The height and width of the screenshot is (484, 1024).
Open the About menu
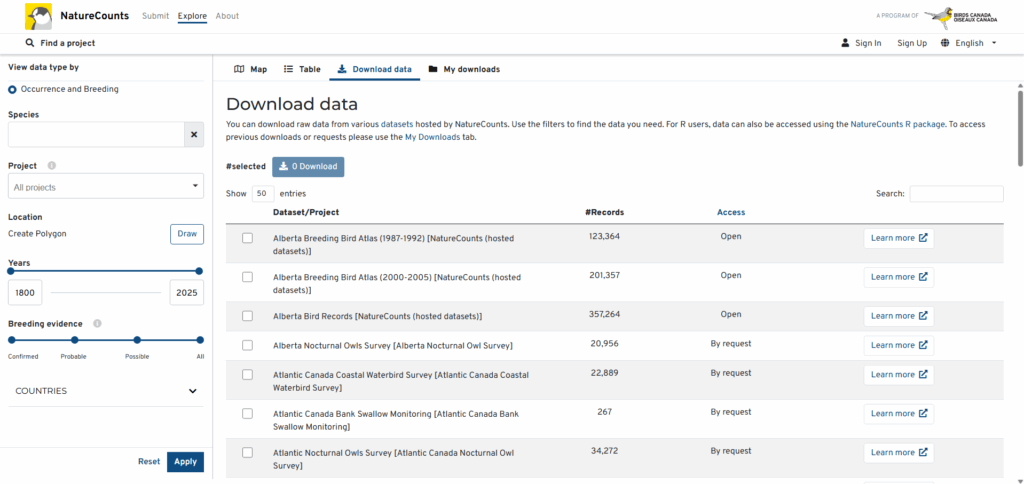coord(227,16)
